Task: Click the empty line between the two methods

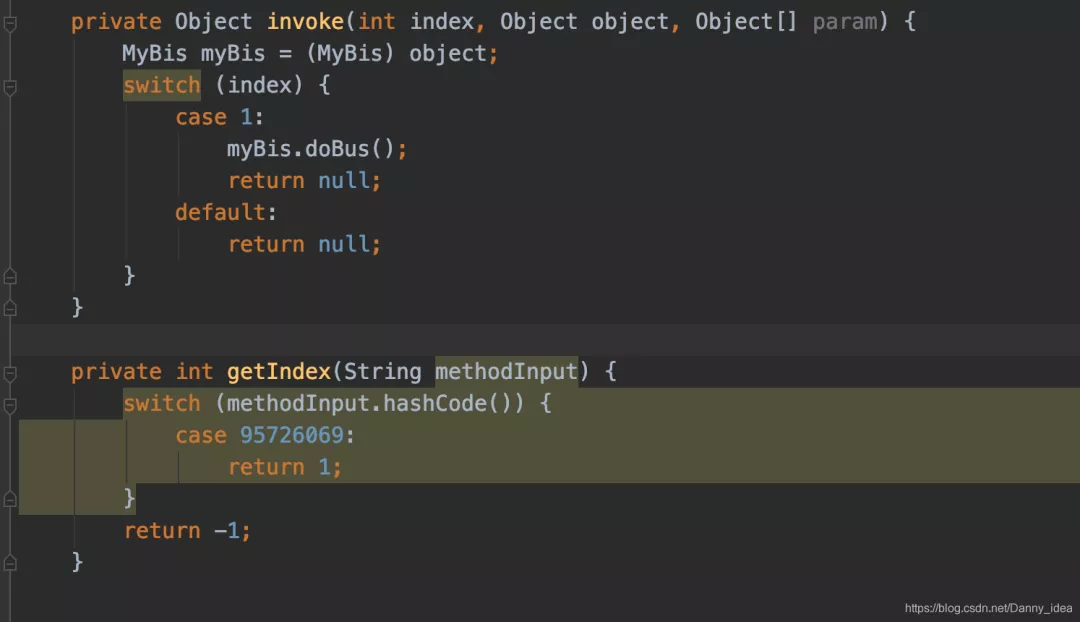Action: [x=540, y=339]
